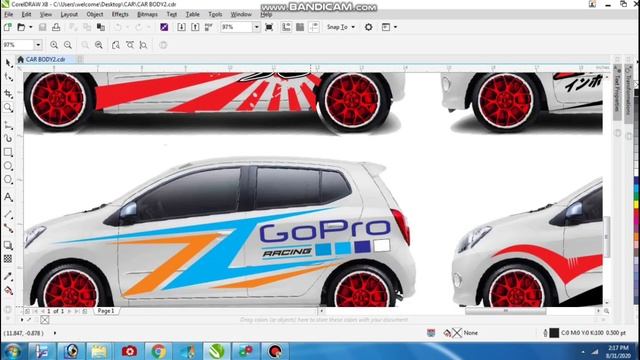Viewport: 640px width, 360px height.
Task: Open the Tools menu
Action: coord(215,14)
